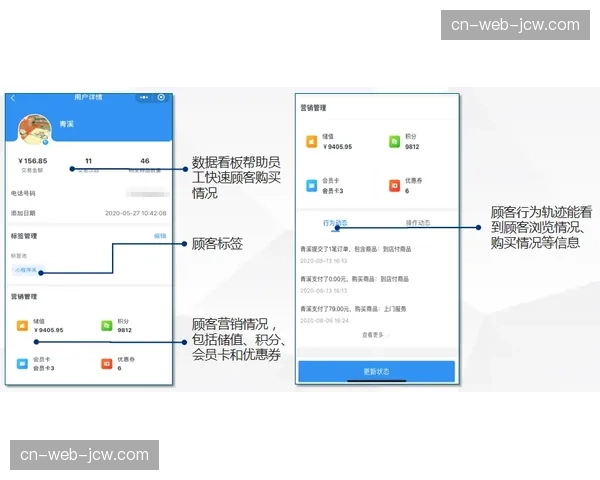Tap the 青溪 user avatar picture
Screen dimensions: 600x480
click(35, 129)
